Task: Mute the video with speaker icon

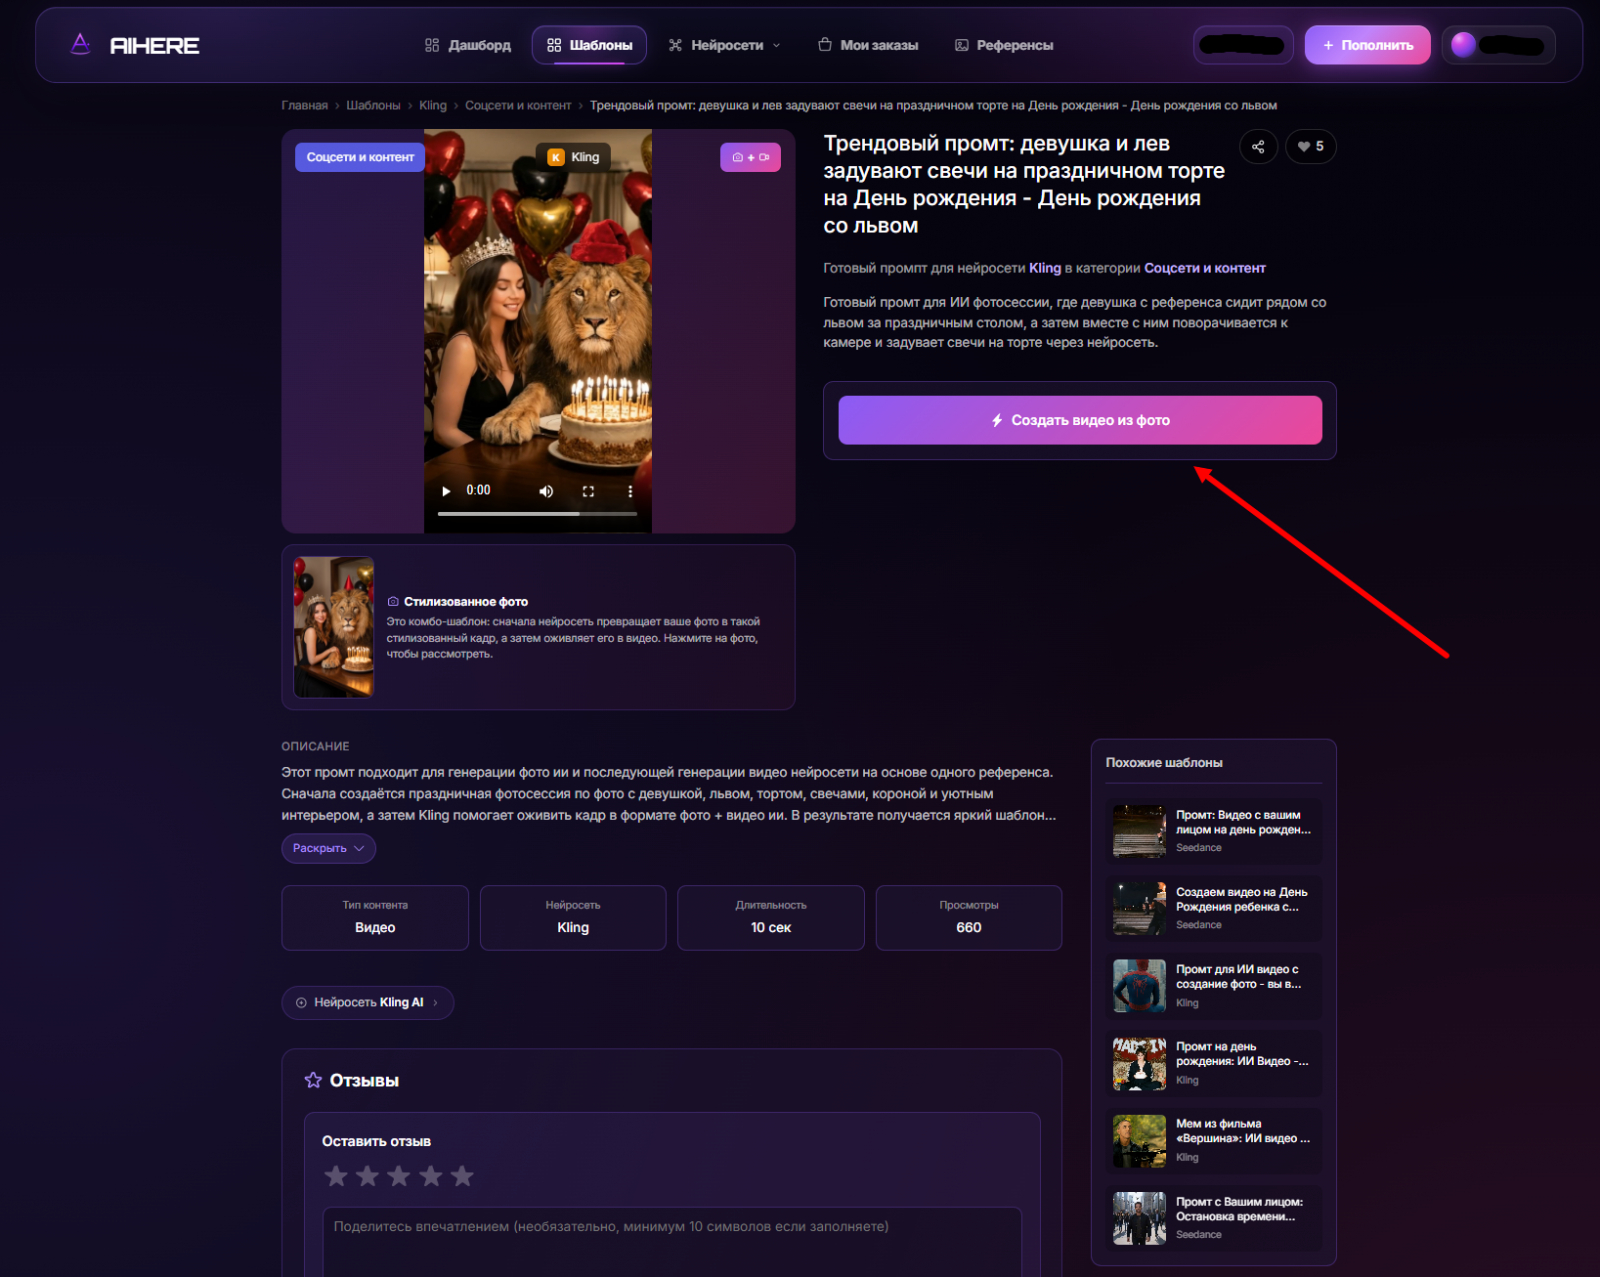Action: click(x=546, y=491)
